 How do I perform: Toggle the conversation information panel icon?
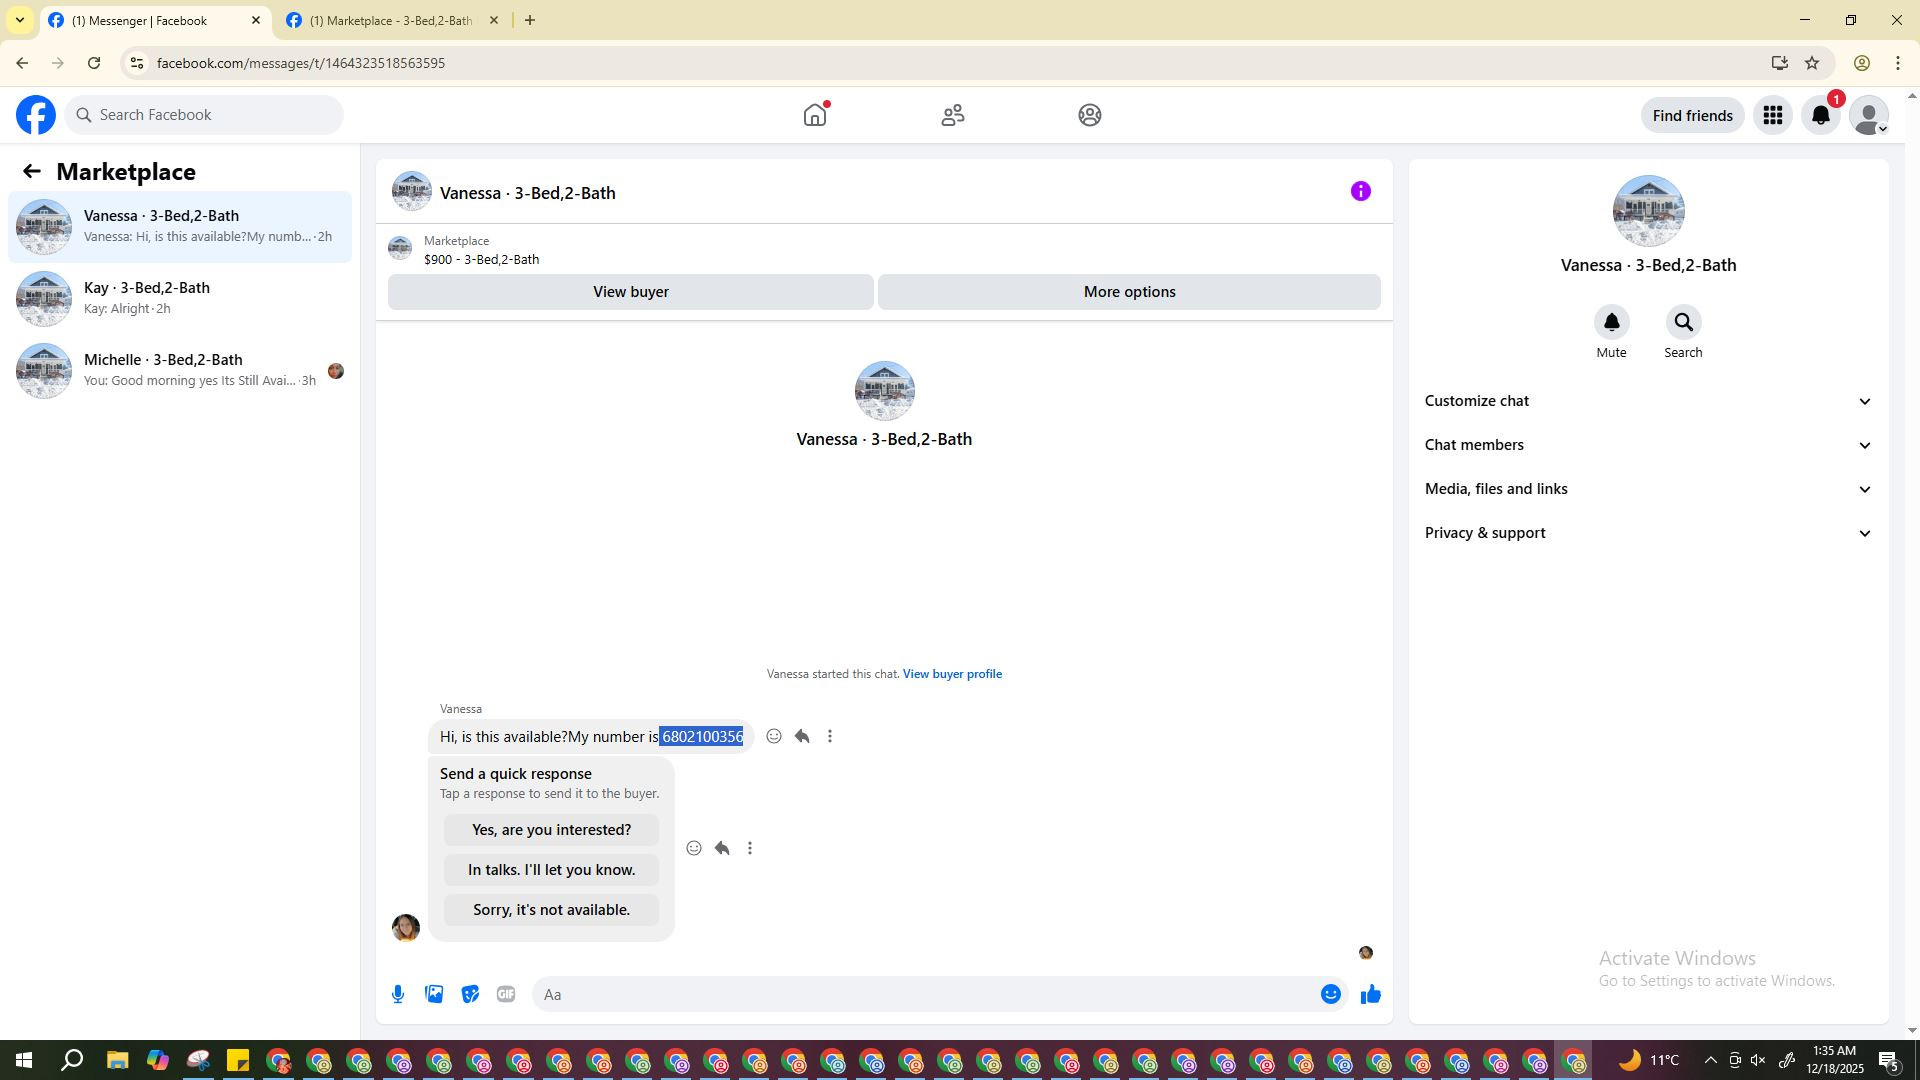(x=1360, y=192)
